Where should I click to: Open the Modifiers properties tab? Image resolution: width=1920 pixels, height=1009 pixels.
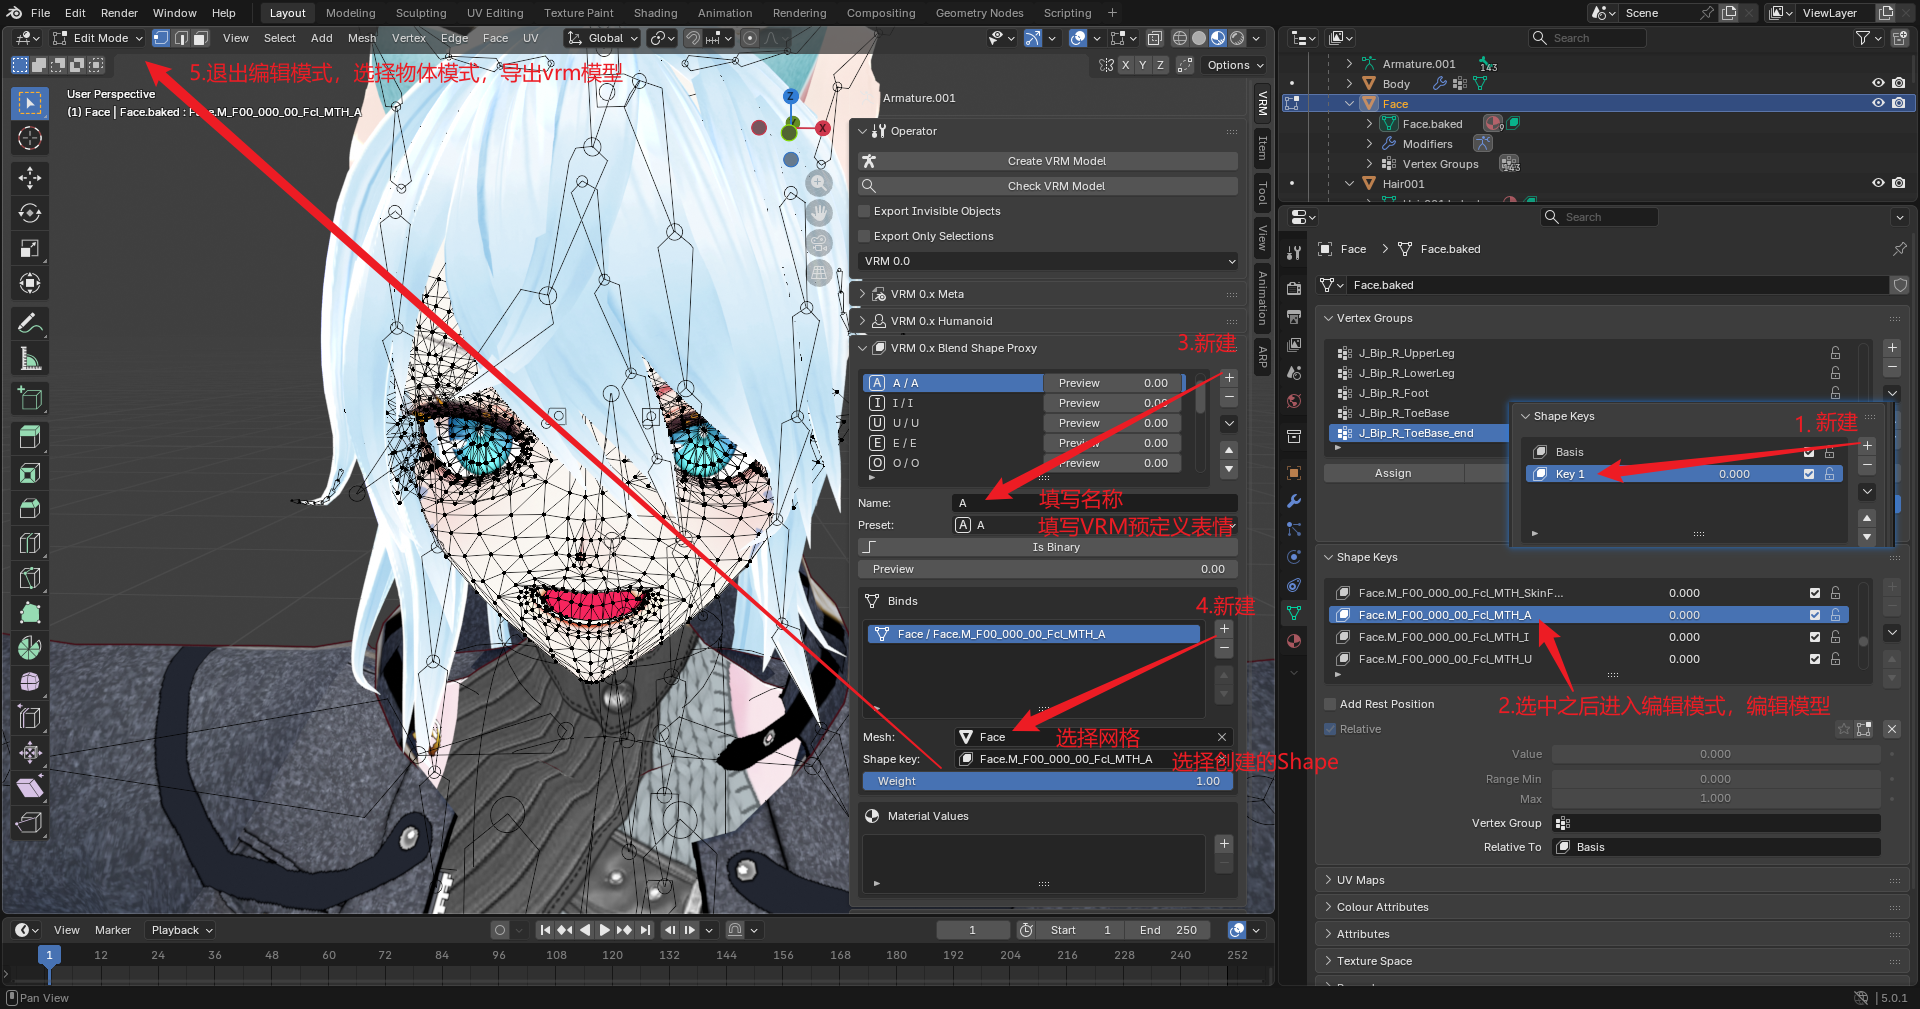1294,501
